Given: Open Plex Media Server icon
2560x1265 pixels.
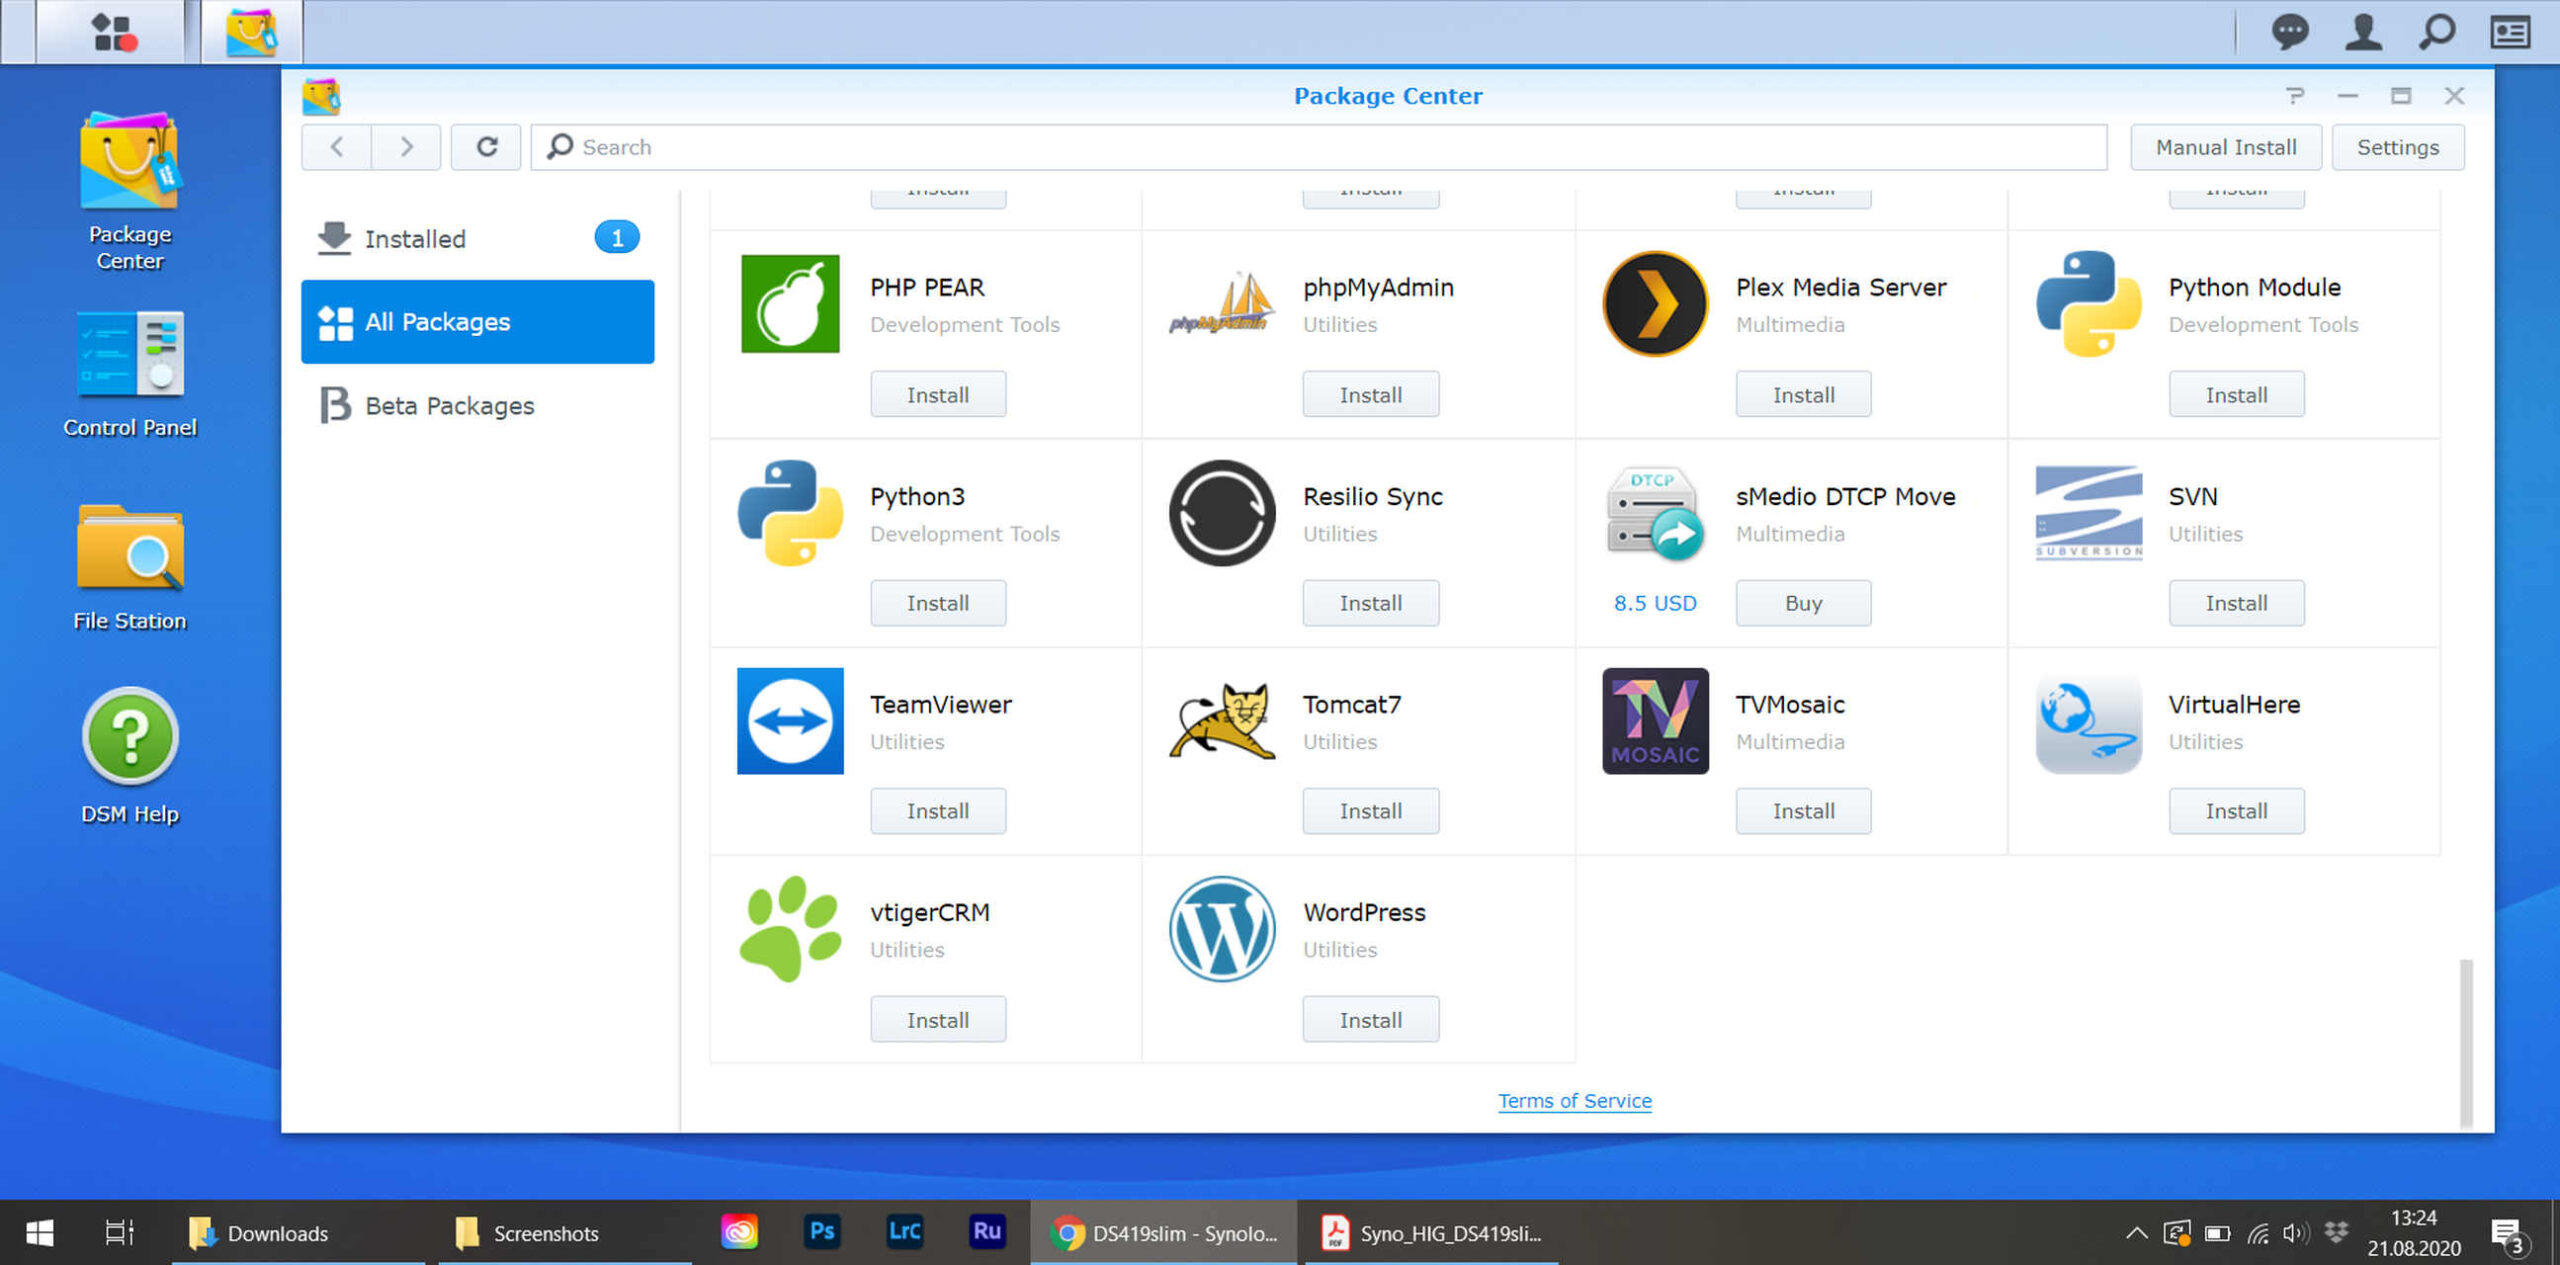Looking at the screenshot, I should pyautogui.click(x=1655, y=304).
